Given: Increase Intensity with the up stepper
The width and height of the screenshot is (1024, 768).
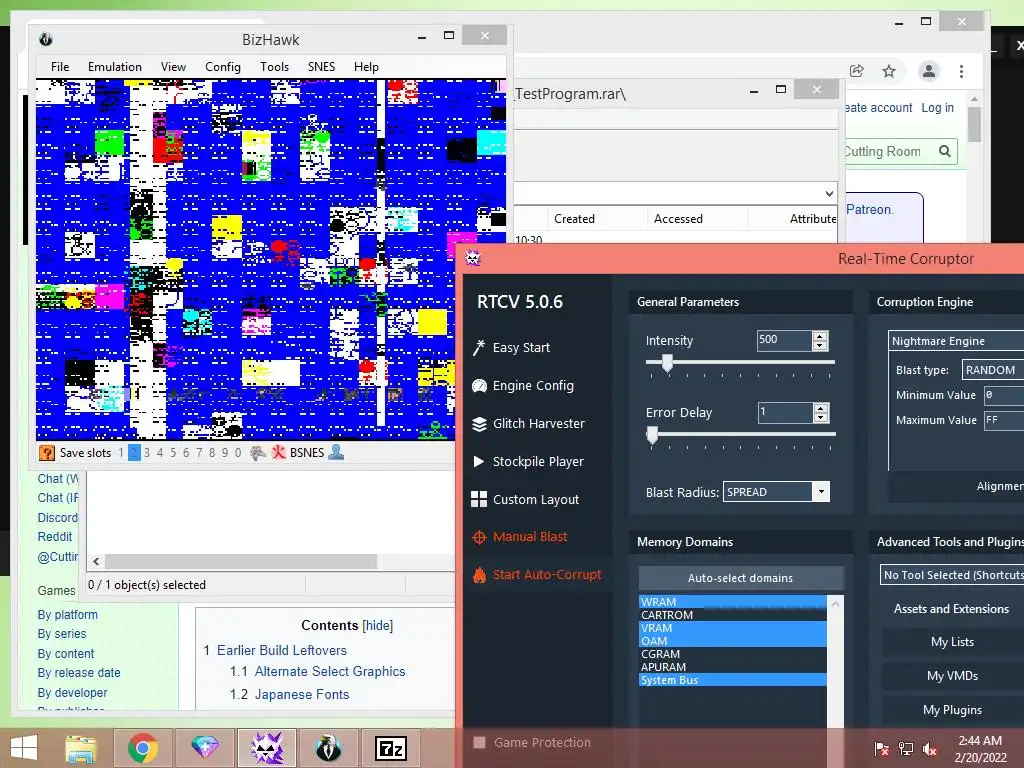Looking at the screenshot, I should pyautogui.click(x=820, y=336).
